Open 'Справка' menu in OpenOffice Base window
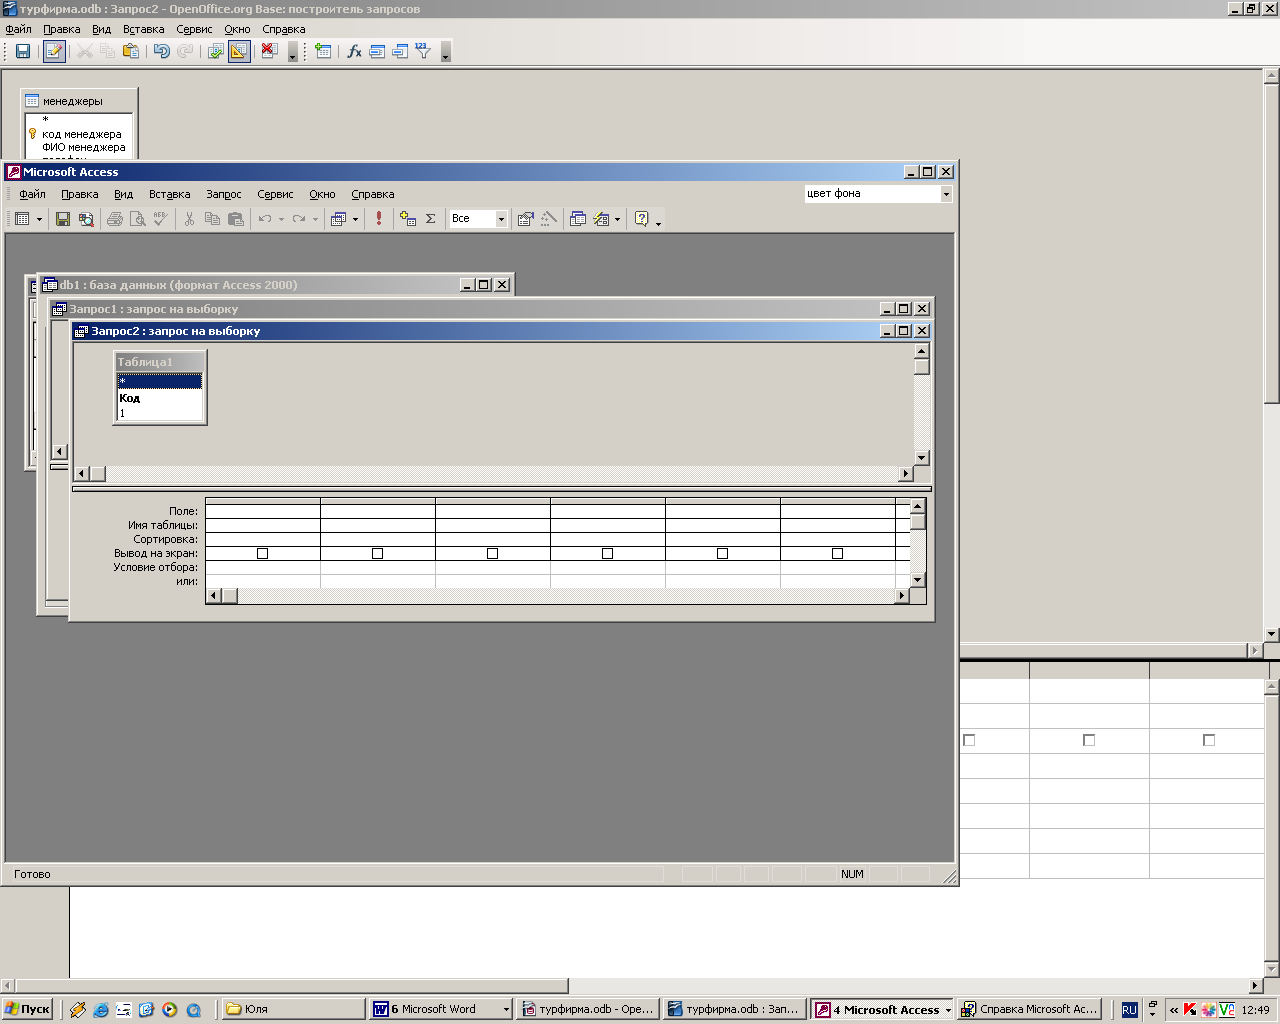Viewport: 1280px width, 1024px height. [284, 29]
